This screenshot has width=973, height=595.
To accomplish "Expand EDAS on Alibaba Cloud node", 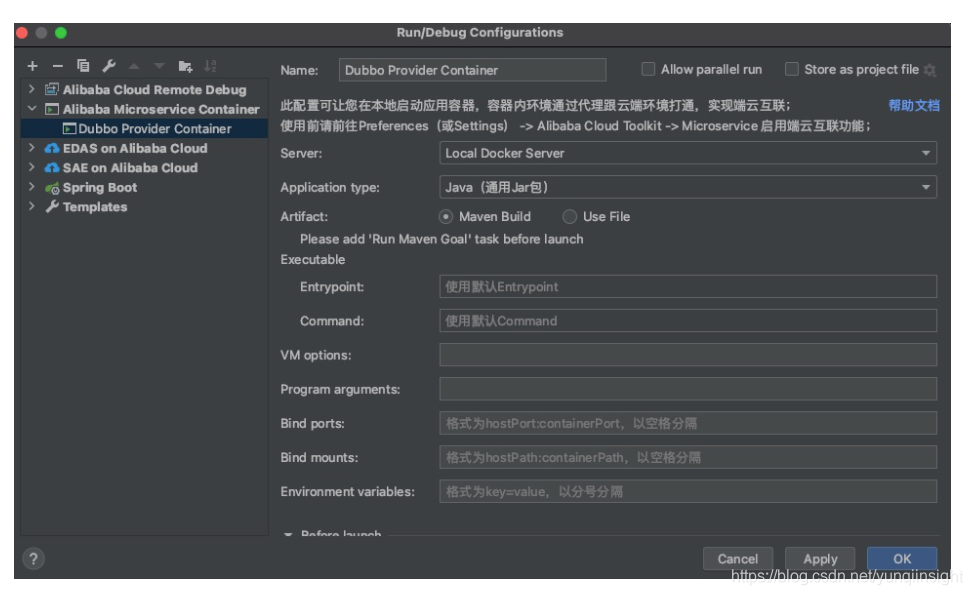I will 32,148.
